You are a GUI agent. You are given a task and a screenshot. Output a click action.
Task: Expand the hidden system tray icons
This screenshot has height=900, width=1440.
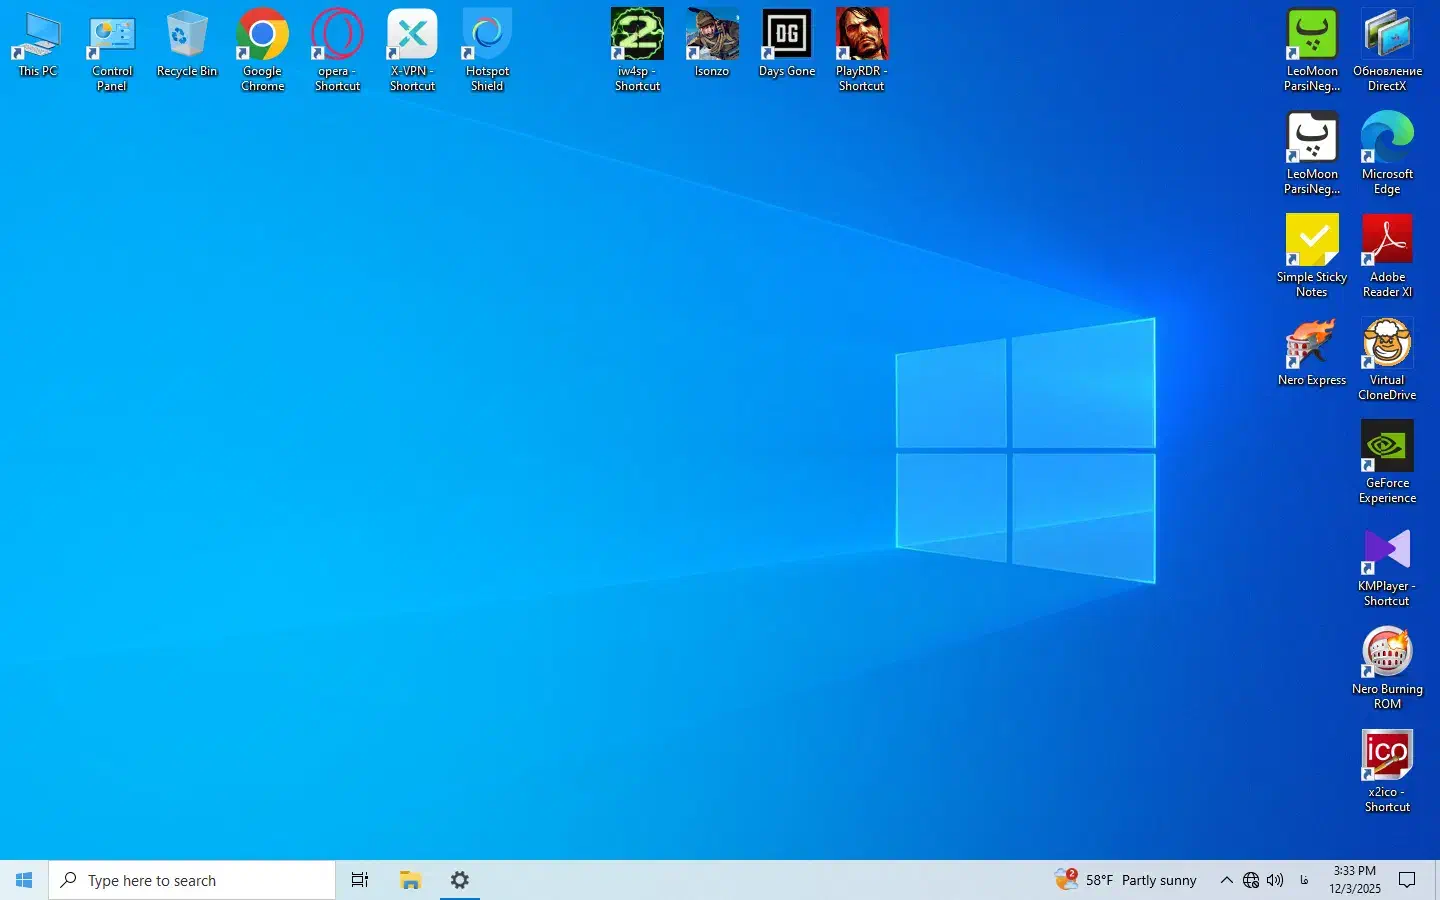pos(1226,880)
